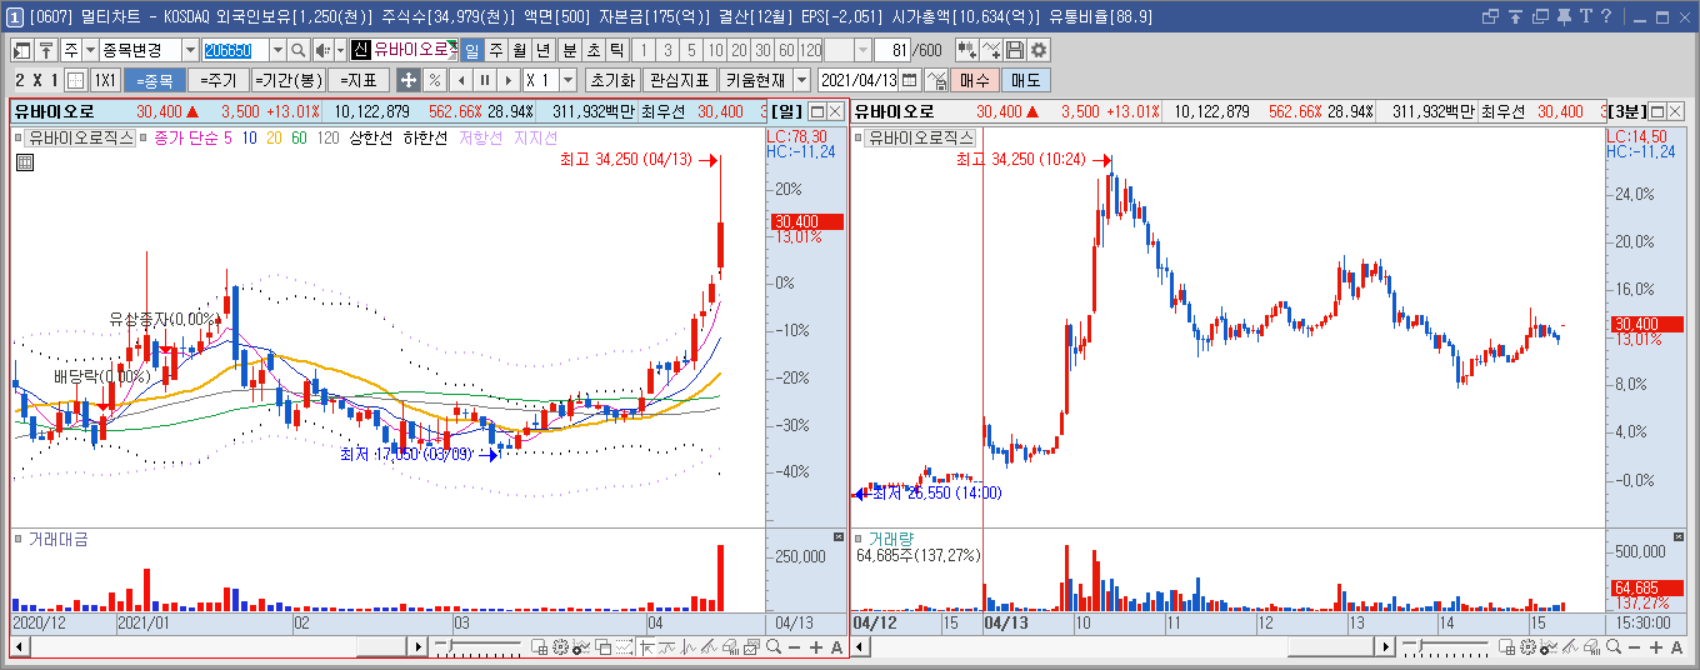Open the X 1 speed dropdown
Screen dimensions: 1700x670
(568, 80)
